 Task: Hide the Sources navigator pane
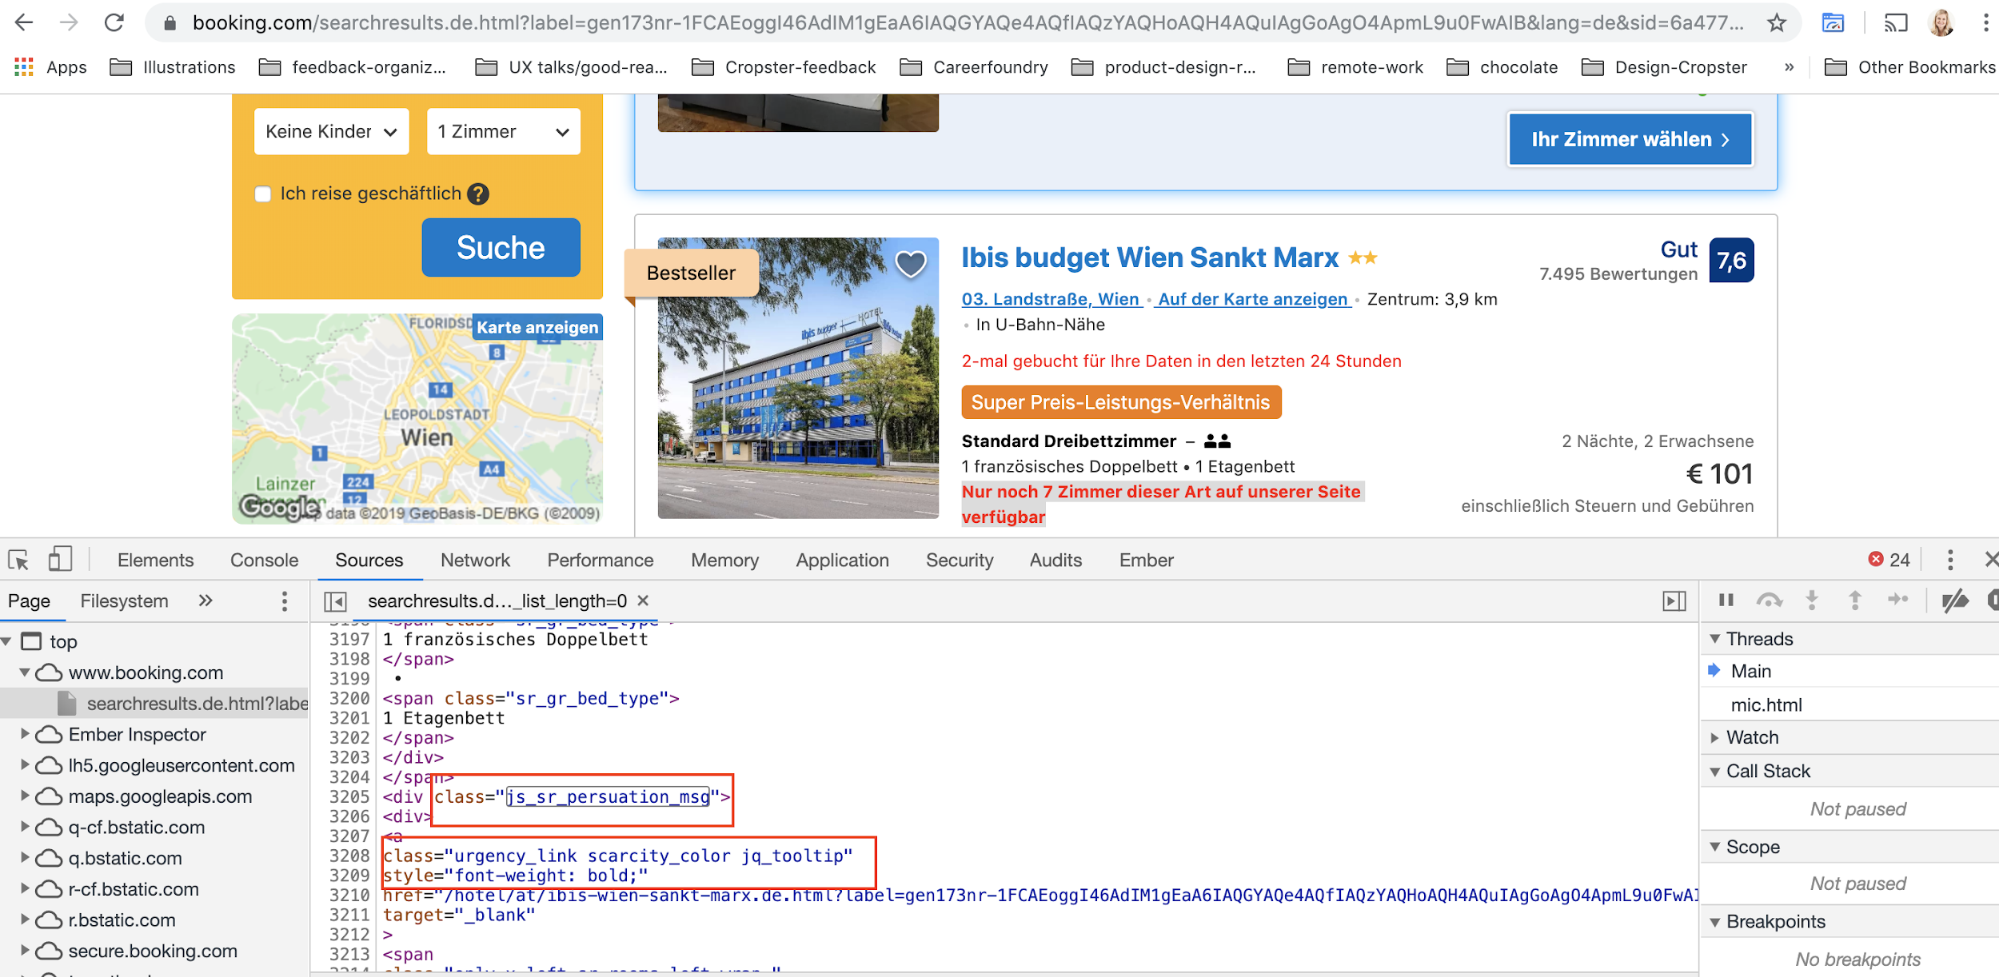tap(335, 601)
